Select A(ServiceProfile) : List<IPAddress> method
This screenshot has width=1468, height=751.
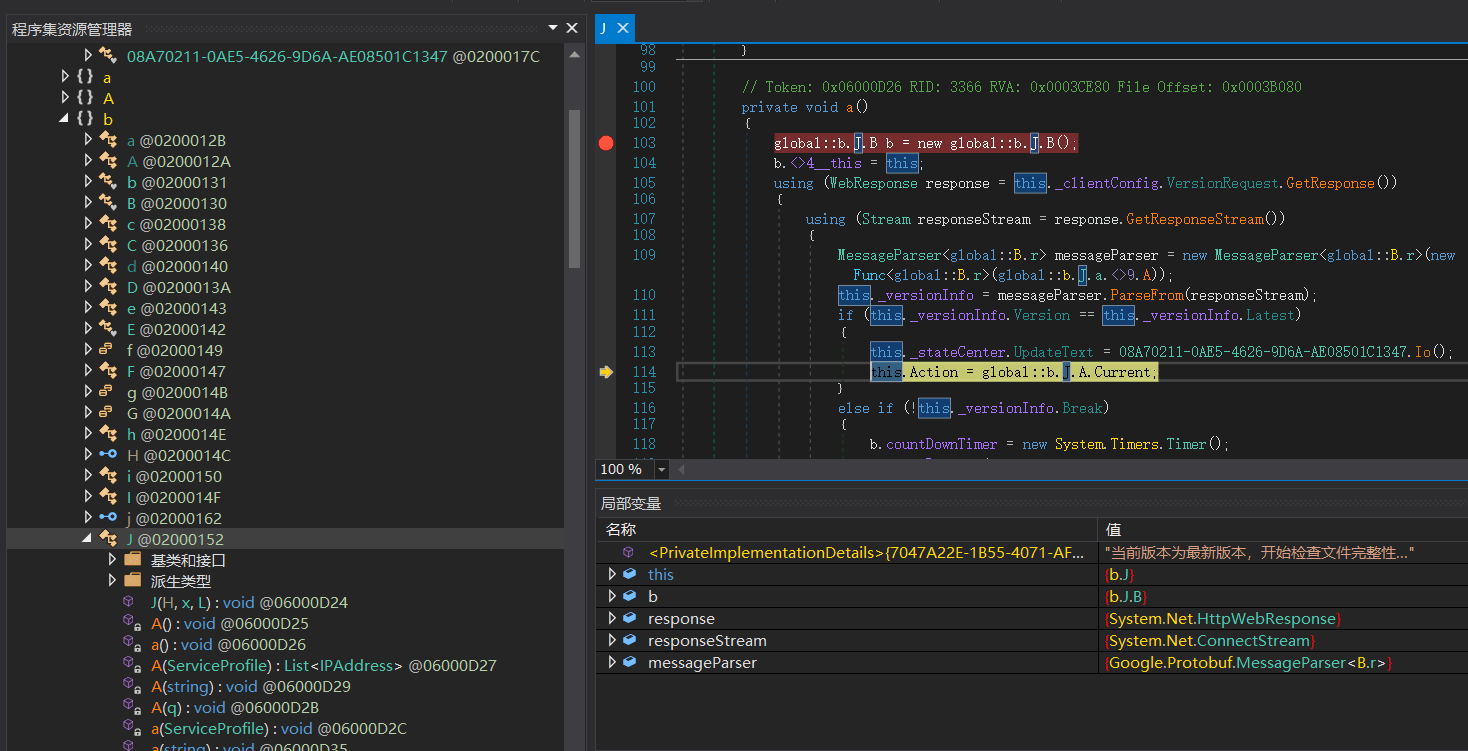click(x=324, y=665)
